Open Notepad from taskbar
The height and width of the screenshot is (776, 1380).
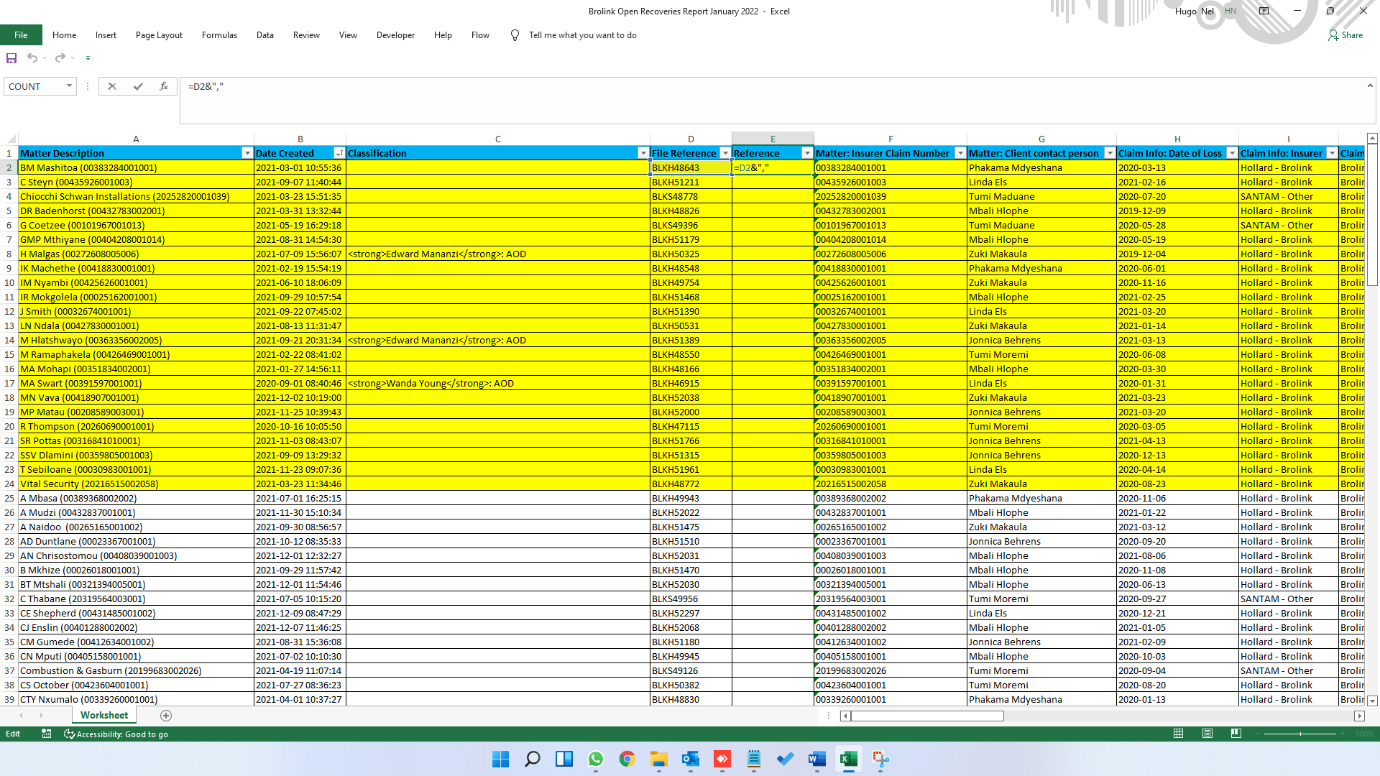point(754,759)
